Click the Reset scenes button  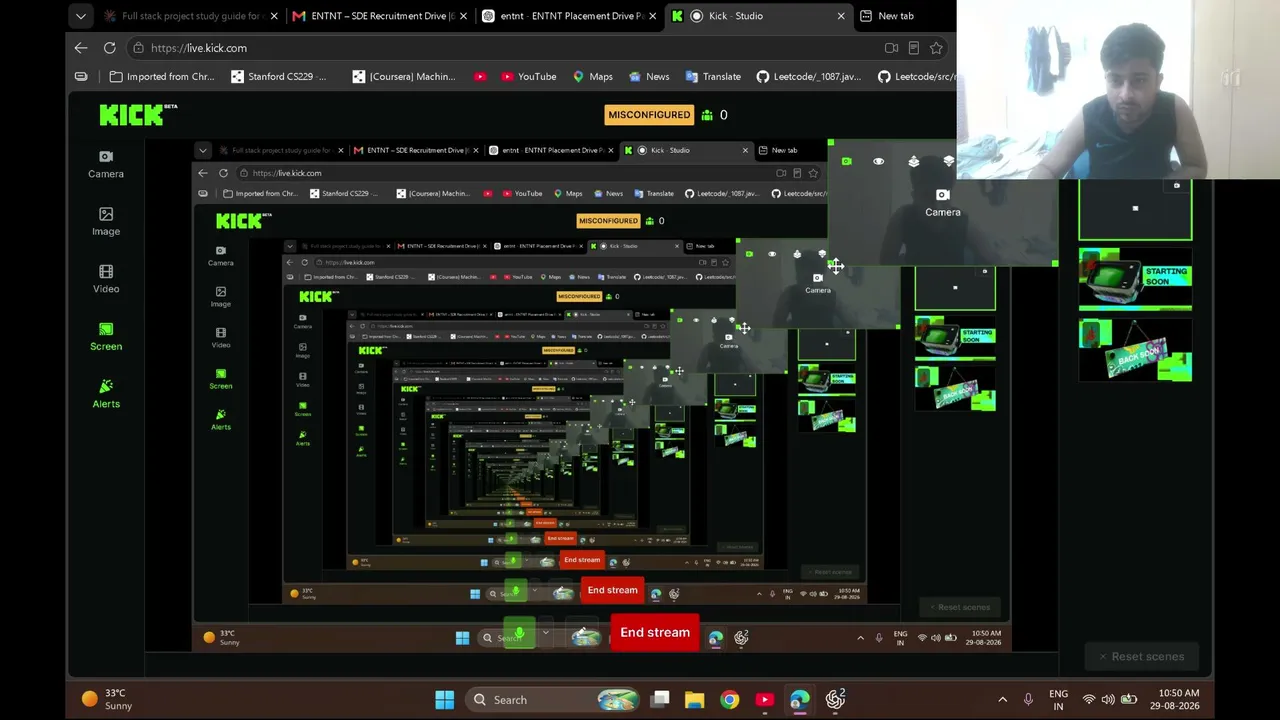pyautogui.click(x=1141, y=656)
